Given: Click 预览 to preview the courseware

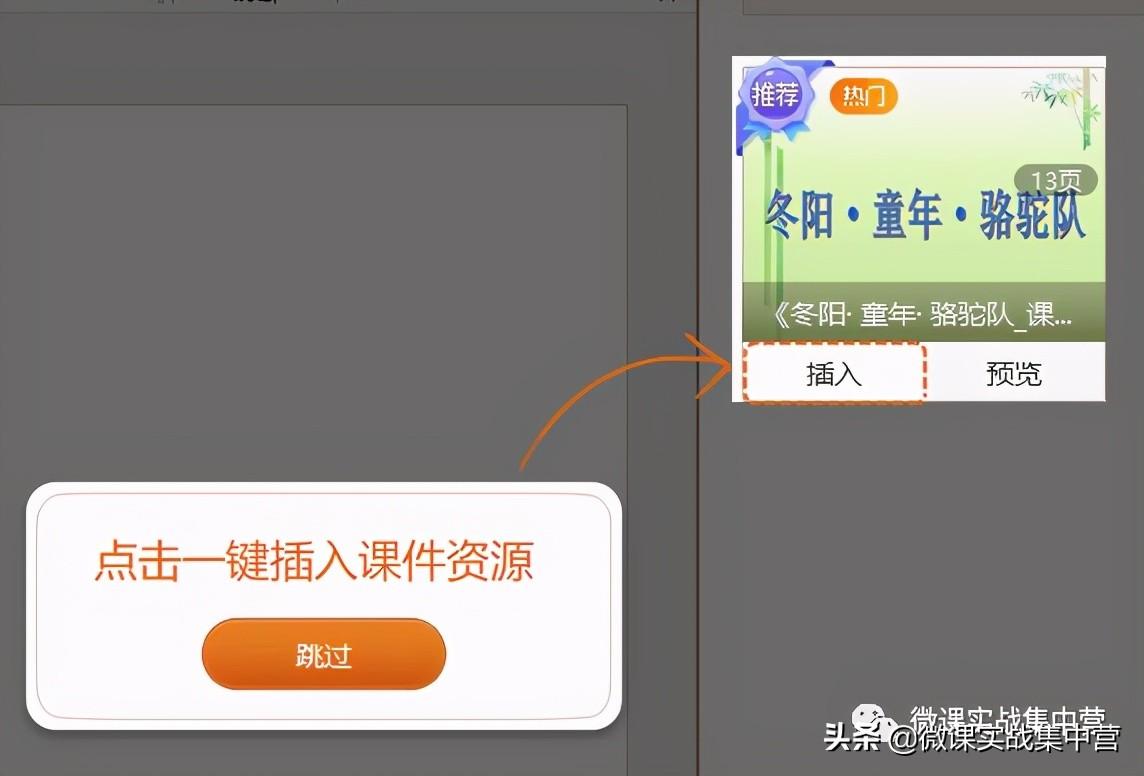Looking at the screenshot, I should pyautogui.click(x=1014, y=373).
